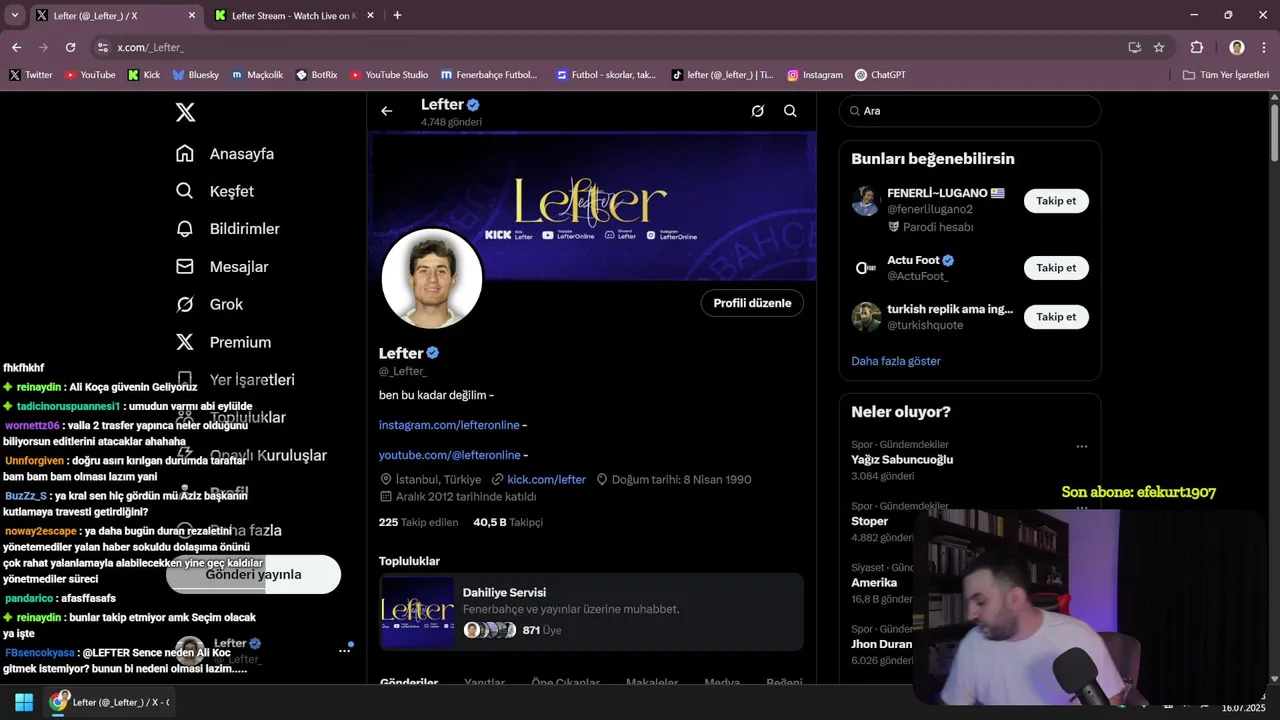Click site info icon in address bar
This screenshot has width=1280, height=720.
pyautogui.click(x=102, y=47)
